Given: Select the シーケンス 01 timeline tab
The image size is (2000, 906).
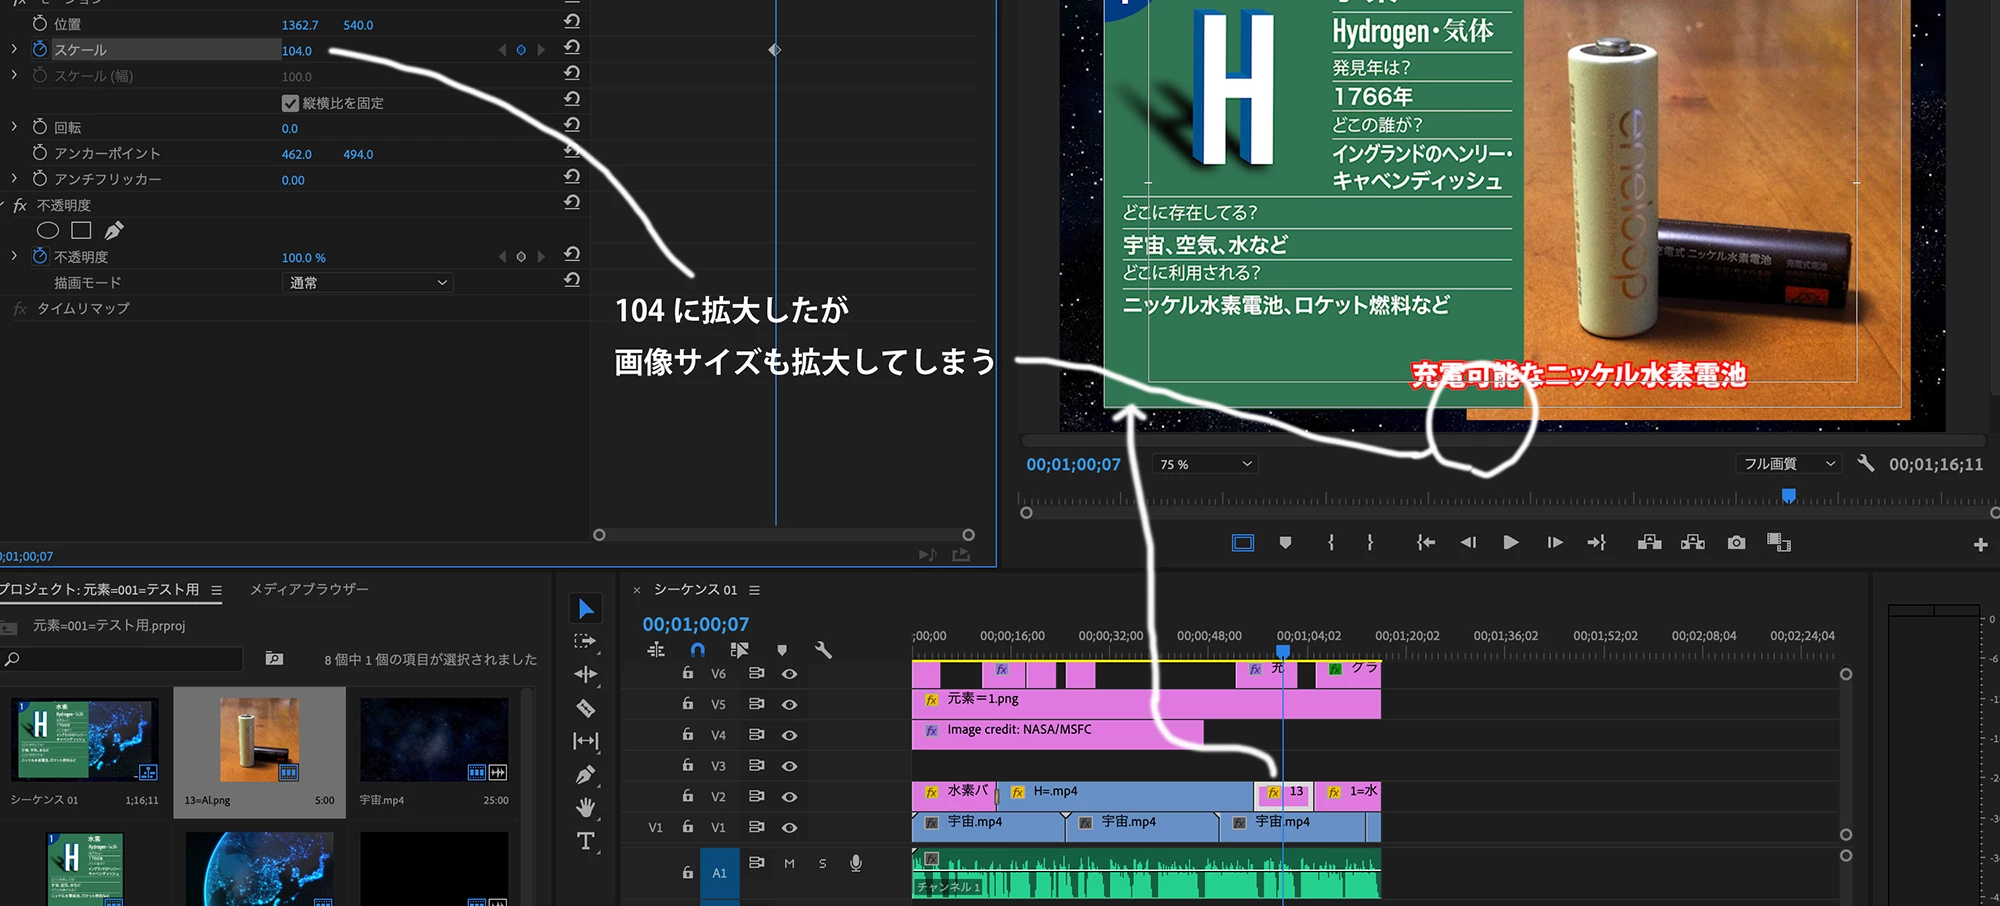Looking at the screenshot, I should tap(695, 589).
